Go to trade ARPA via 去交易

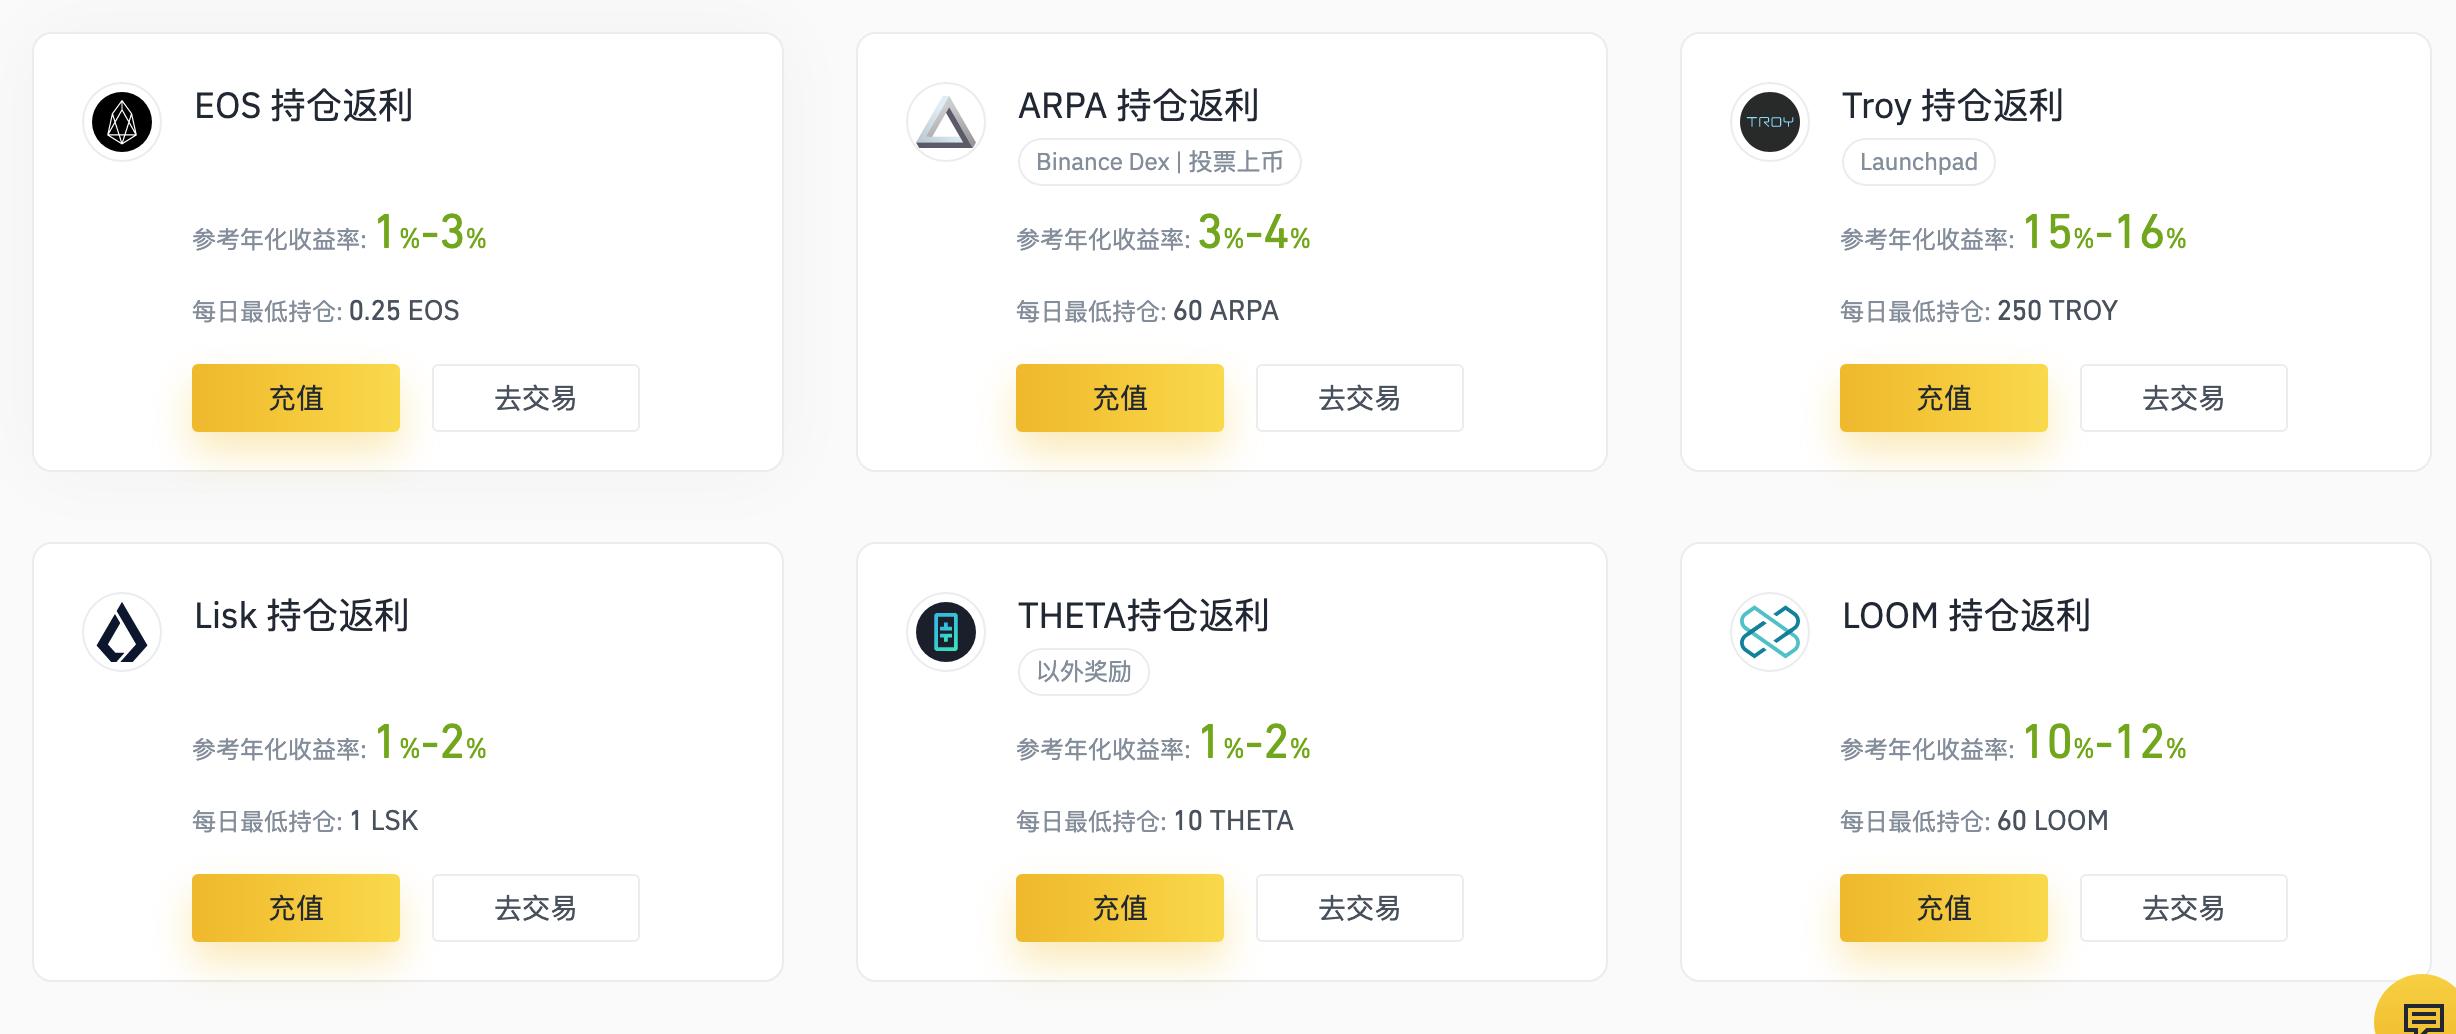(x=1359, y=398)
